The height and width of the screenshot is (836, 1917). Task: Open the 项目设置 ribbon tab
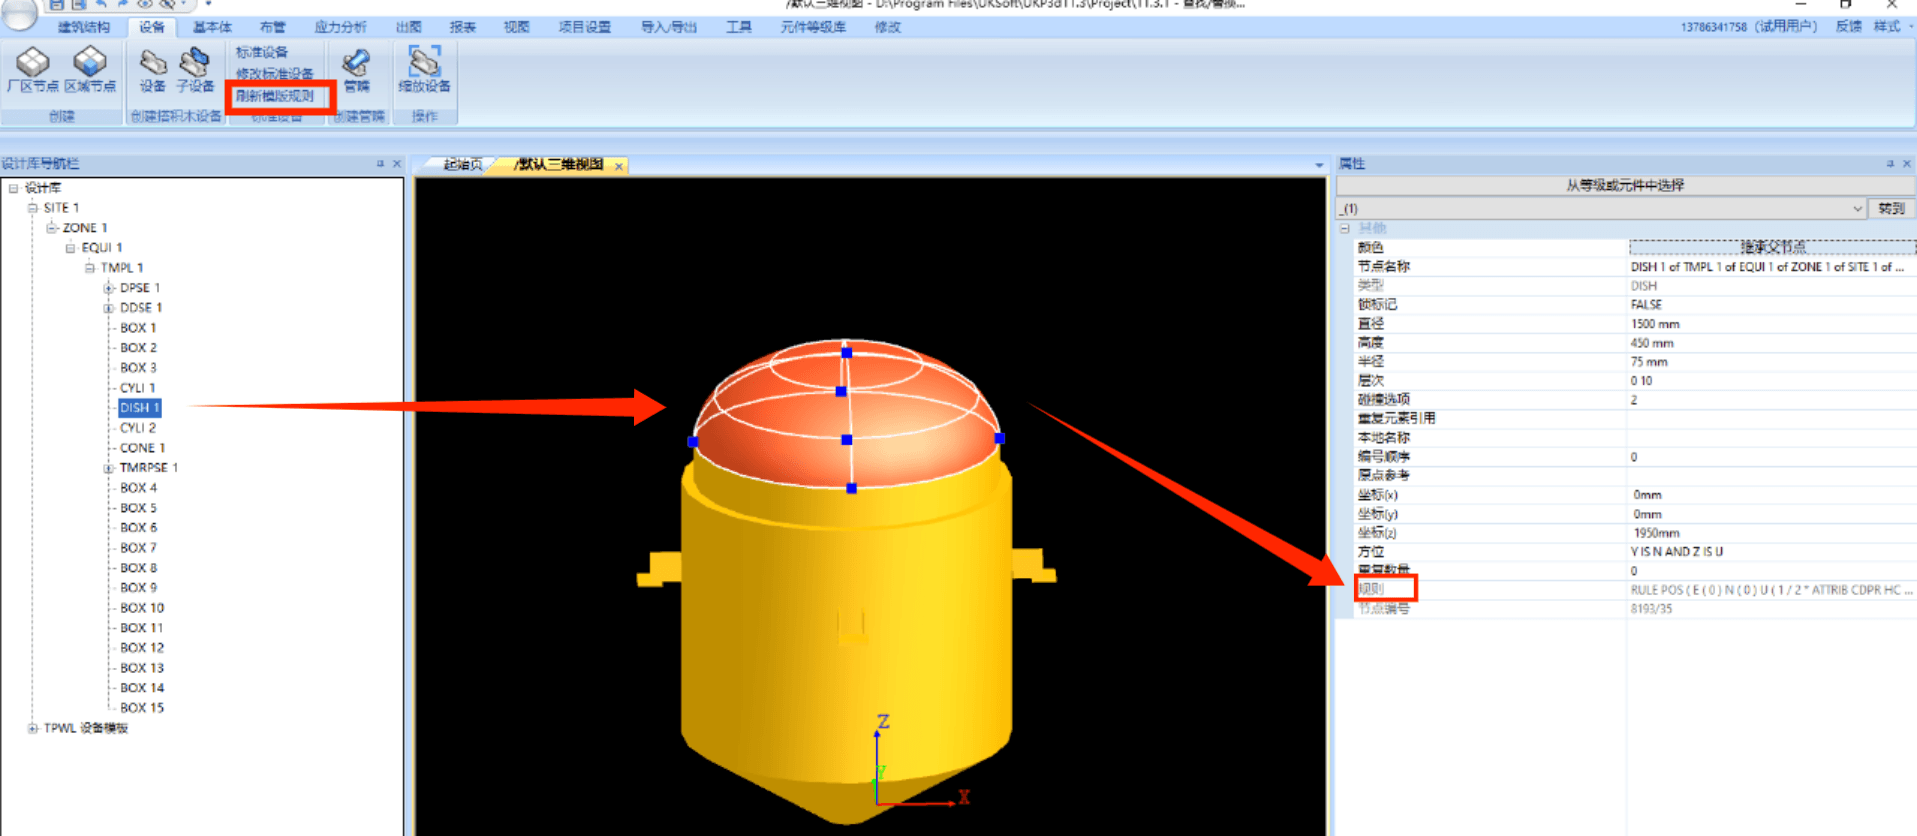(584, 27)
